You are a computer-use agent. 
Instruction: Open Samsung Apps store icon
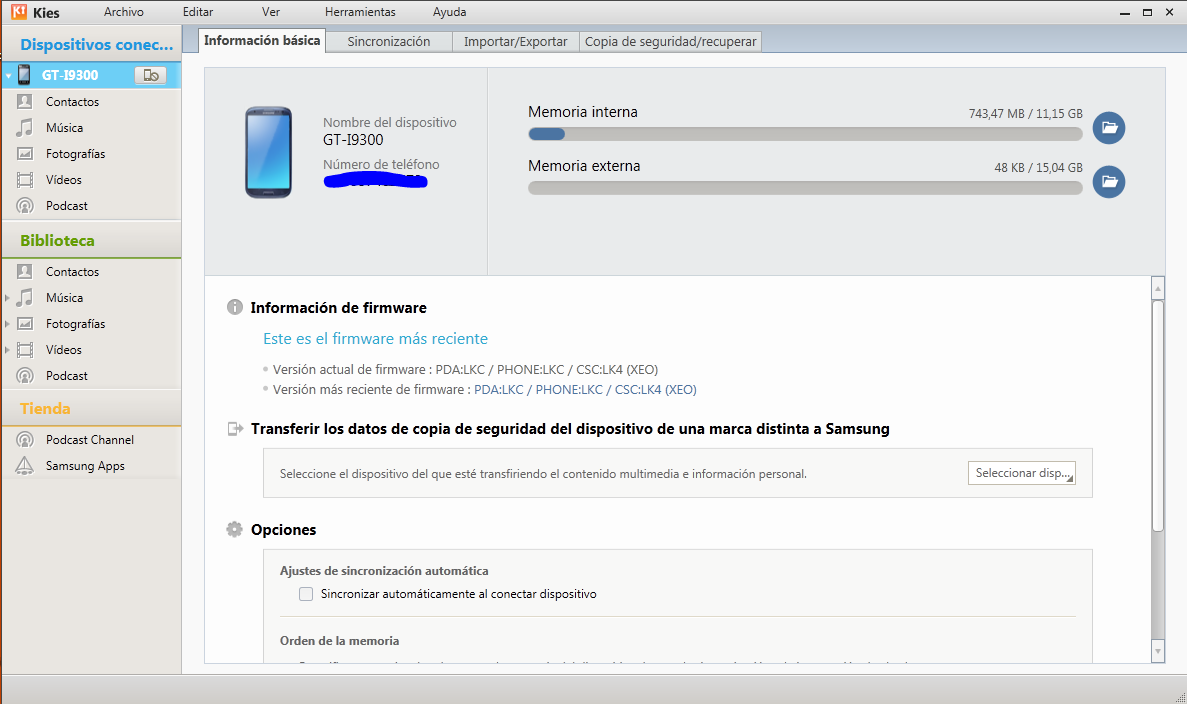pos(25,466)
